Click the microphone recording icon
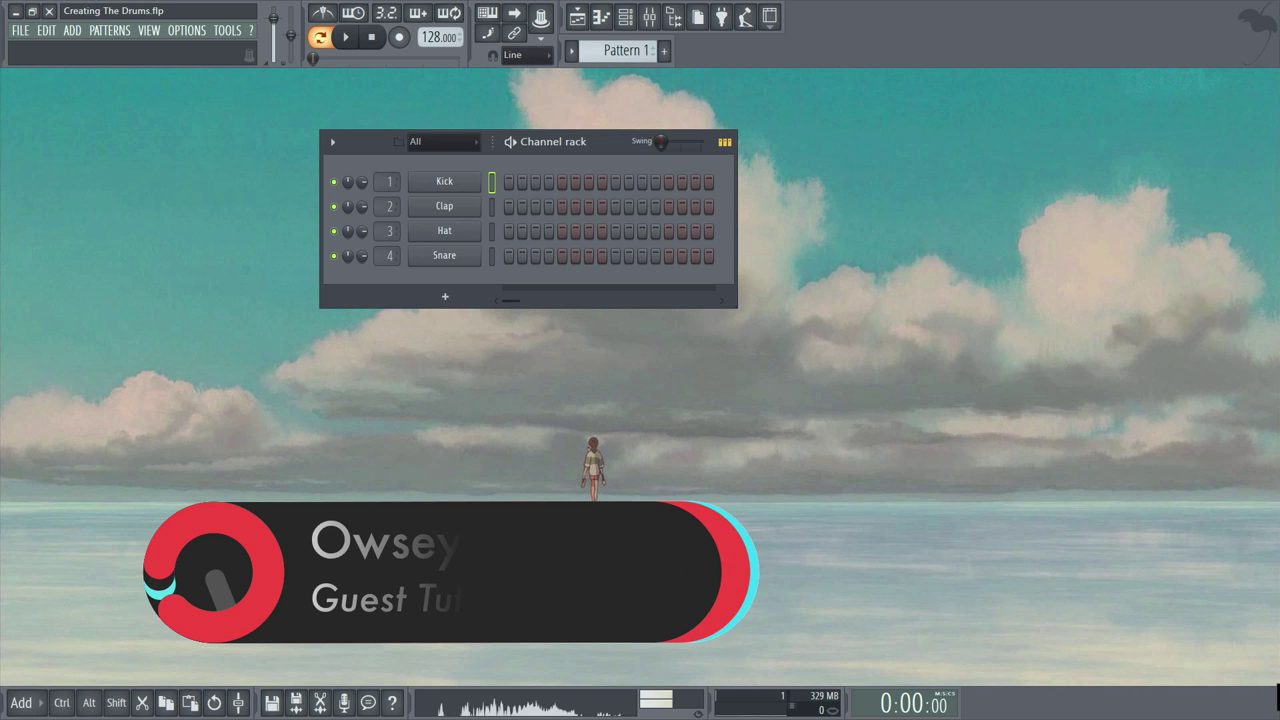 (344, 703)
